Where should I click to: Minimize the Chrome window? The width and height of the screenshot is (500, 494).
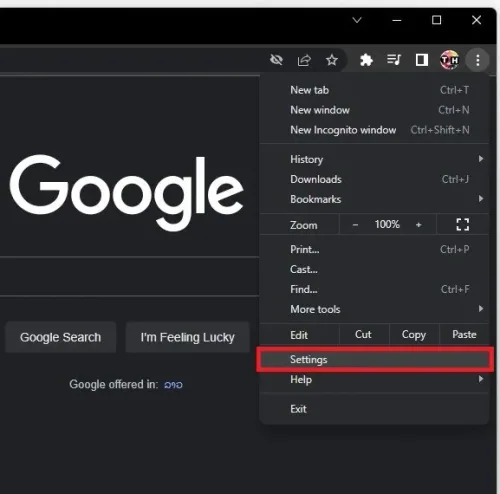[397, 20]
